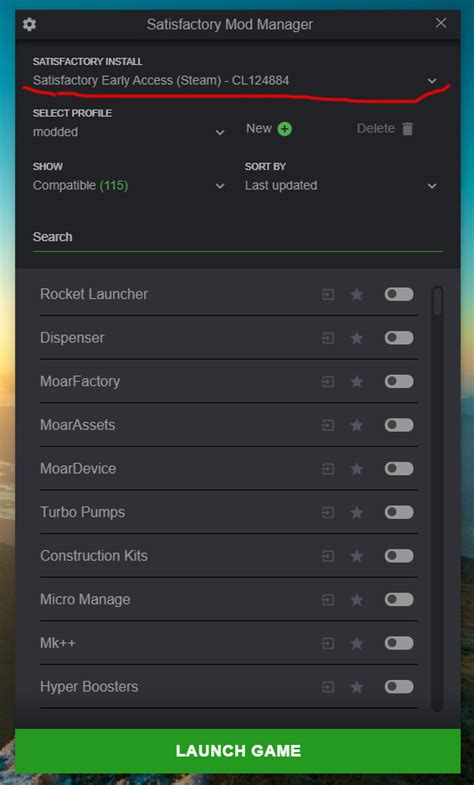
Task: Toggle the MoarAssets mod on
Action: point(399,425)
